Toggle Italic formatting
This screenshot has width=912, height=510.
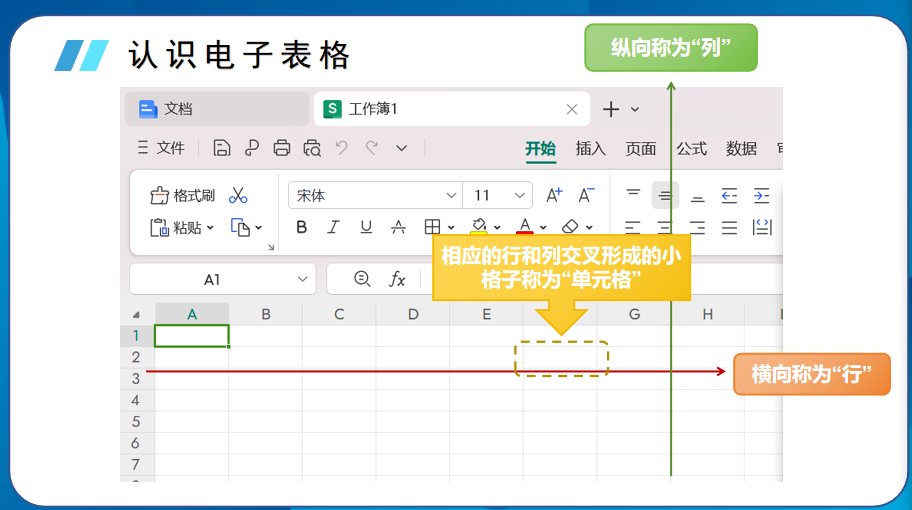coord(334,227)
